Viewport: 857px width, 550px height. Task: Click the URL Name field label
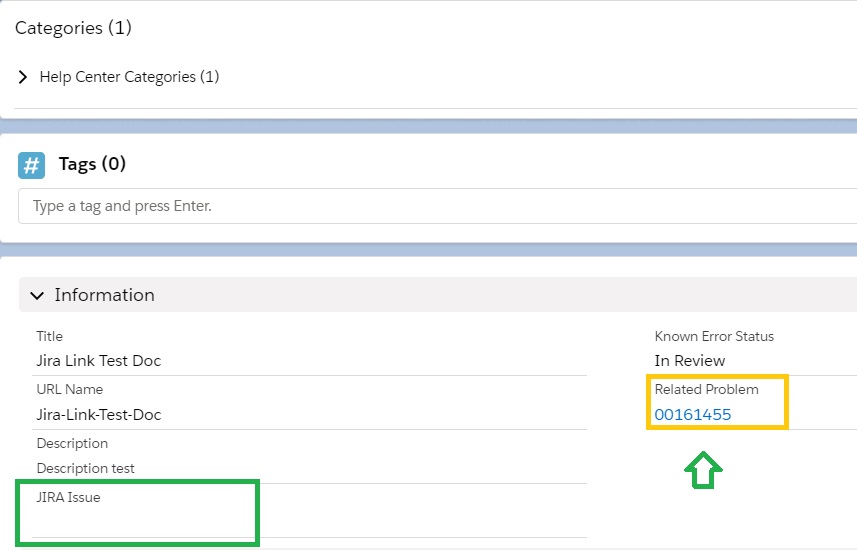coord(69,389)
